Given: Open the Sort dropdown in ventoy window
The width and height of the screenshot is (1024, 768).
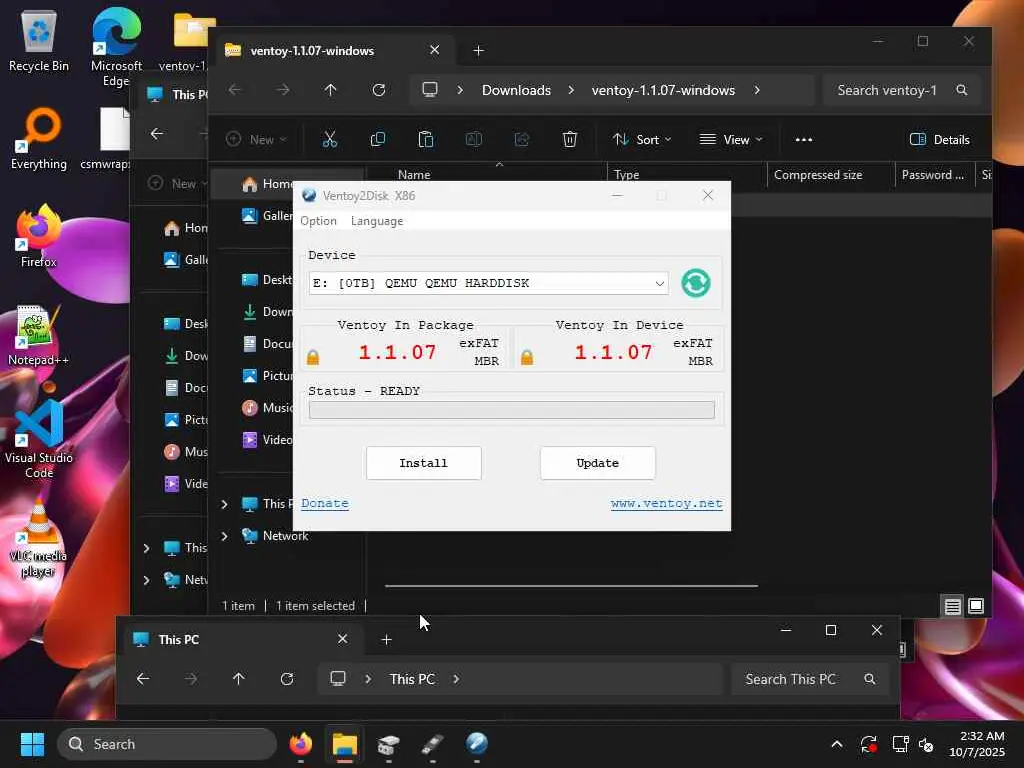Looking at the screenshot, I should point(642,139).
